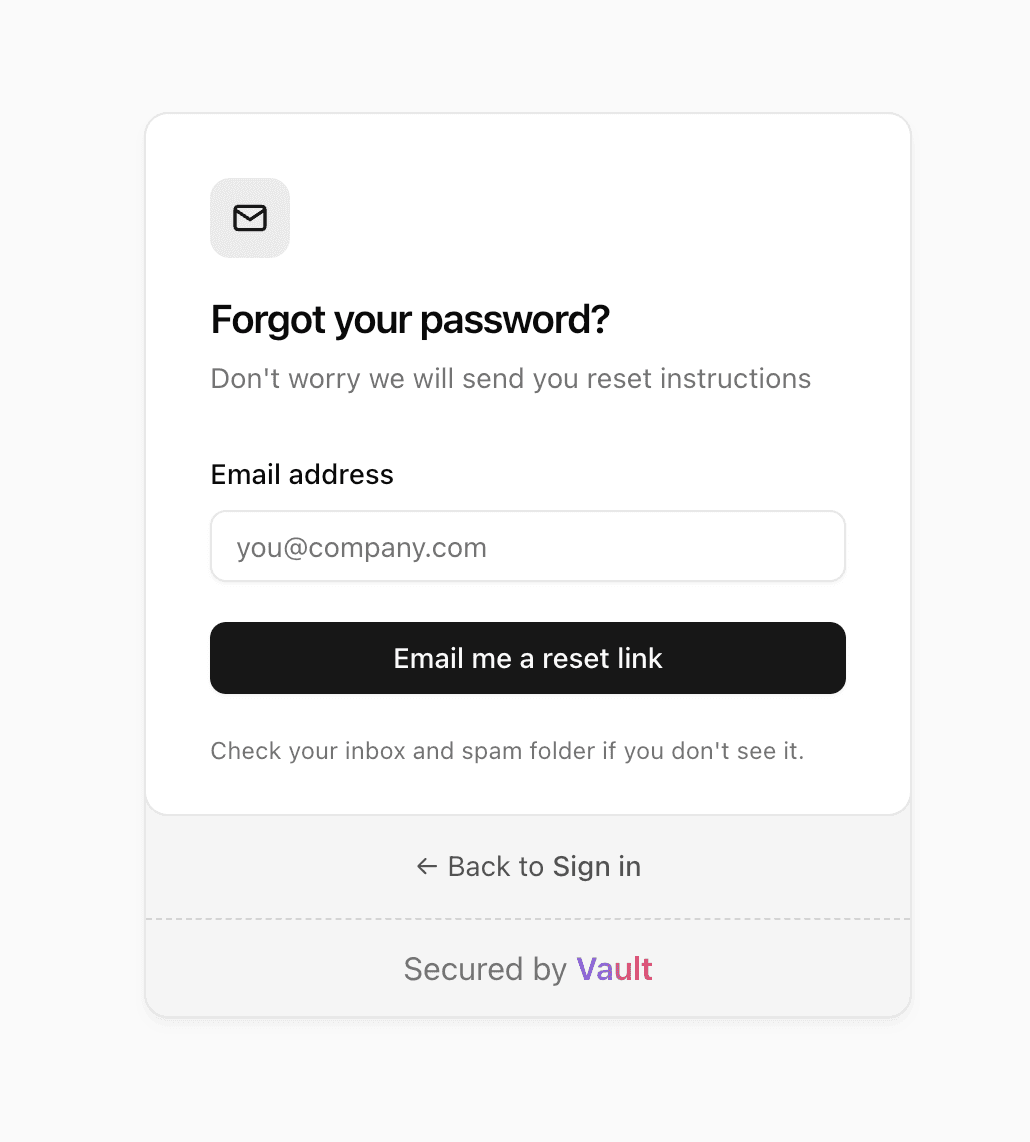Click the Email address field label

click(302, 474)
